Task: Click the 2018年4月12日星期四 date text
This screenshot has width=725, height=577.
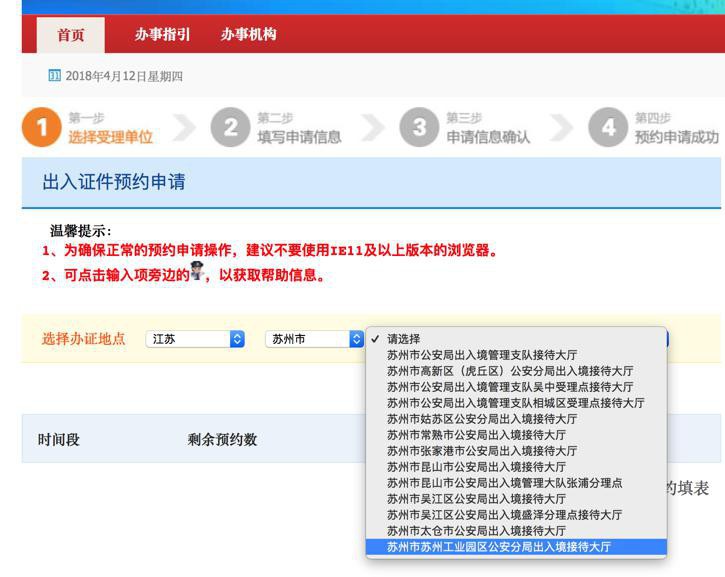Action: 124,76
